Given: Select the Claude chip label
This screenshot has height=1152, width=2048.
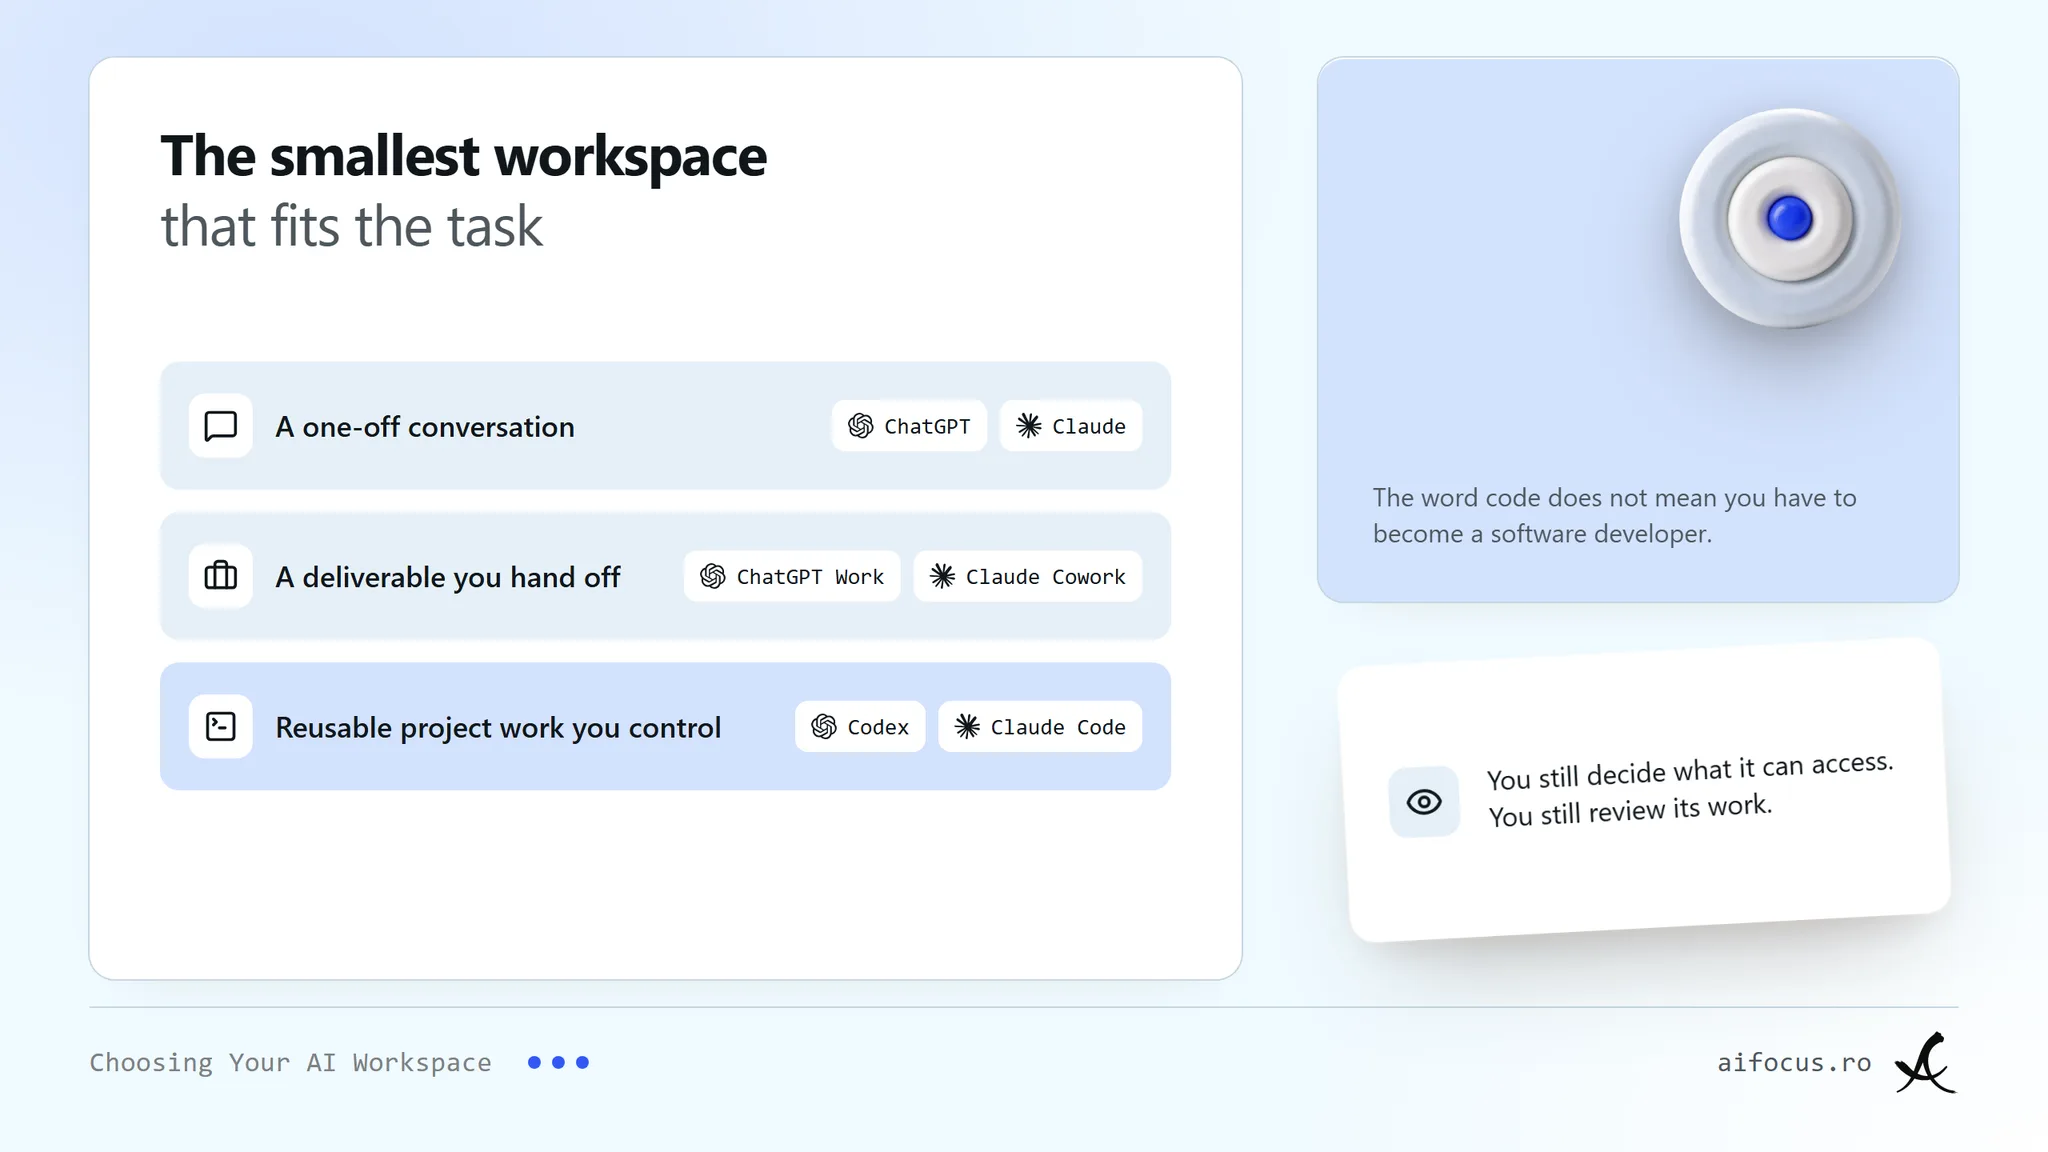Looking at the screenshot, I should click(1089, 427).
